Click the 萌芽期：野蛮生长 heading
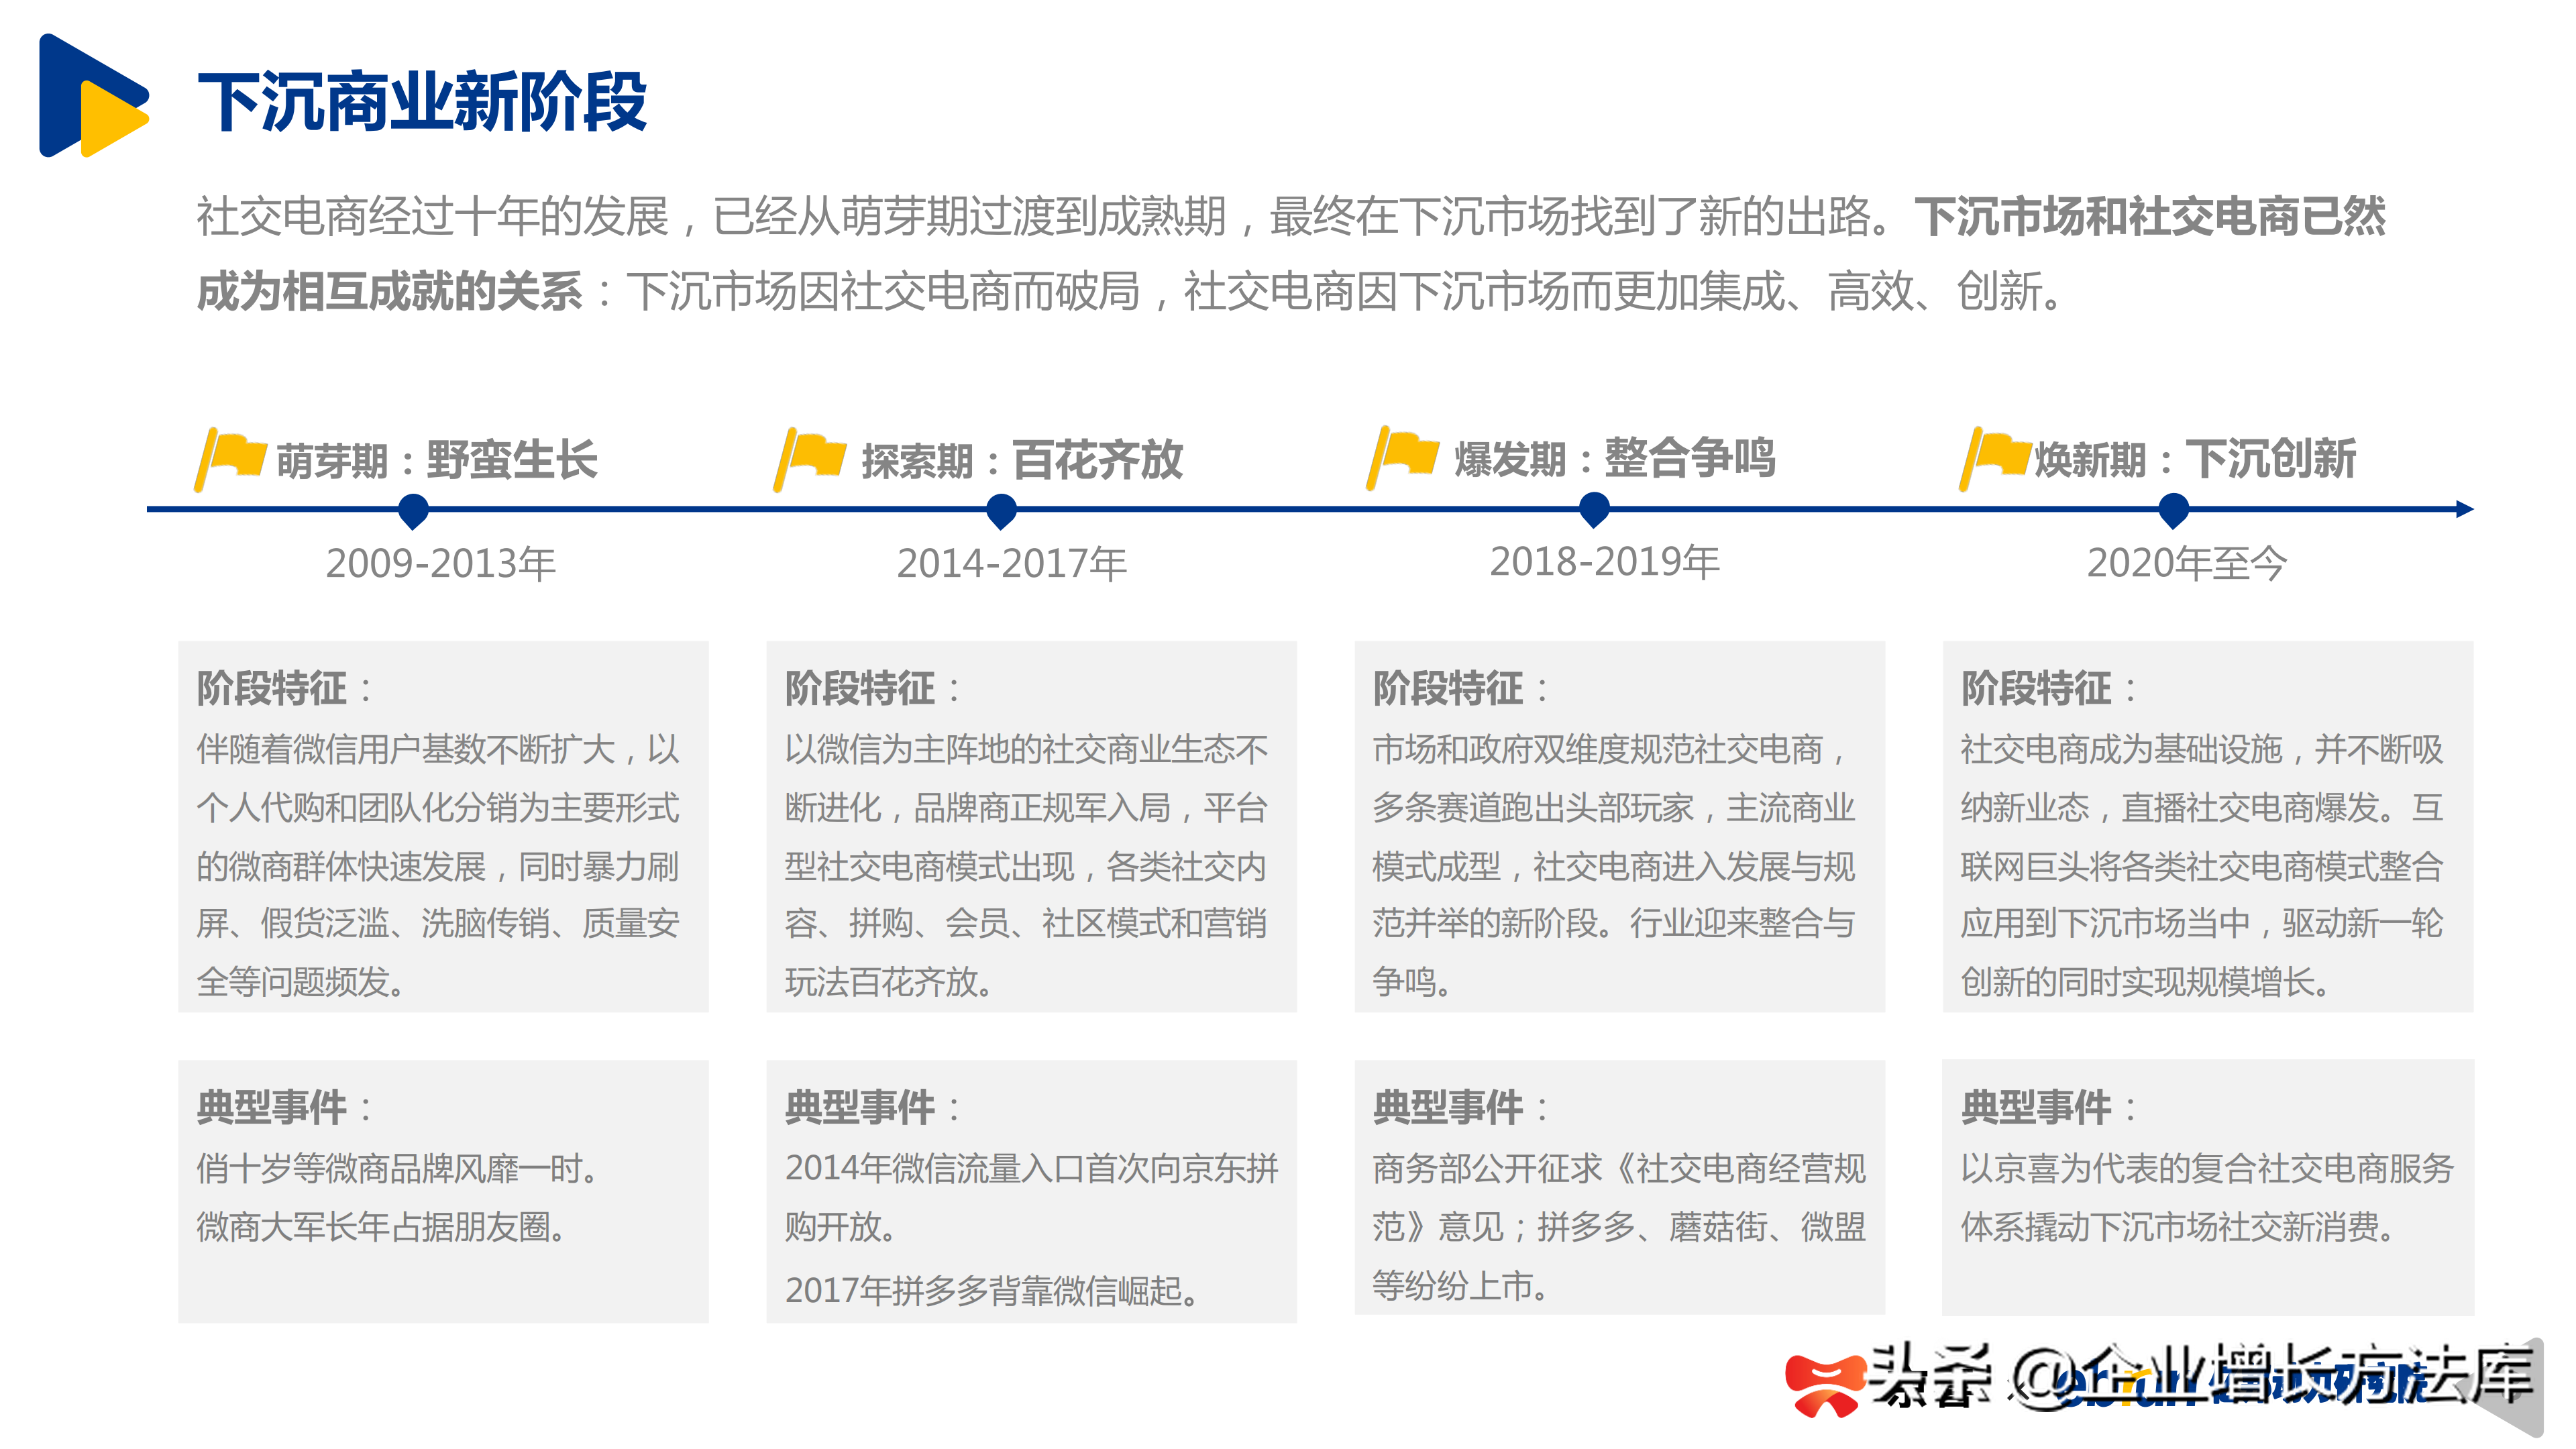 436,460
